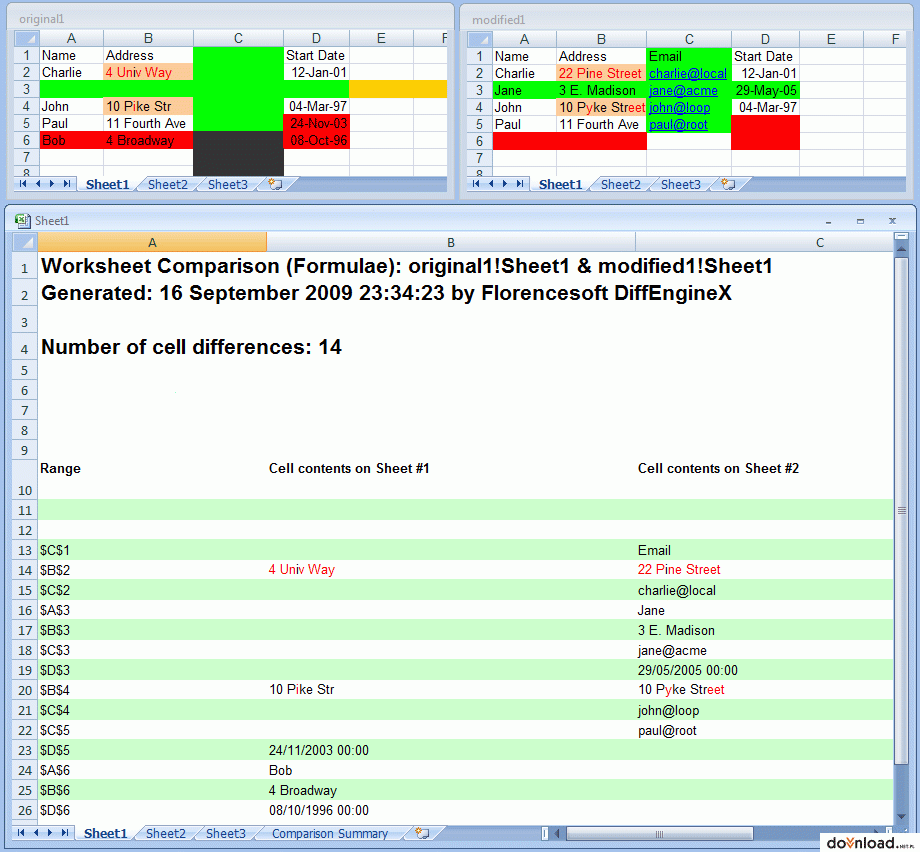Go to last sheet in original1 window
920x852 pixels.
66,184
